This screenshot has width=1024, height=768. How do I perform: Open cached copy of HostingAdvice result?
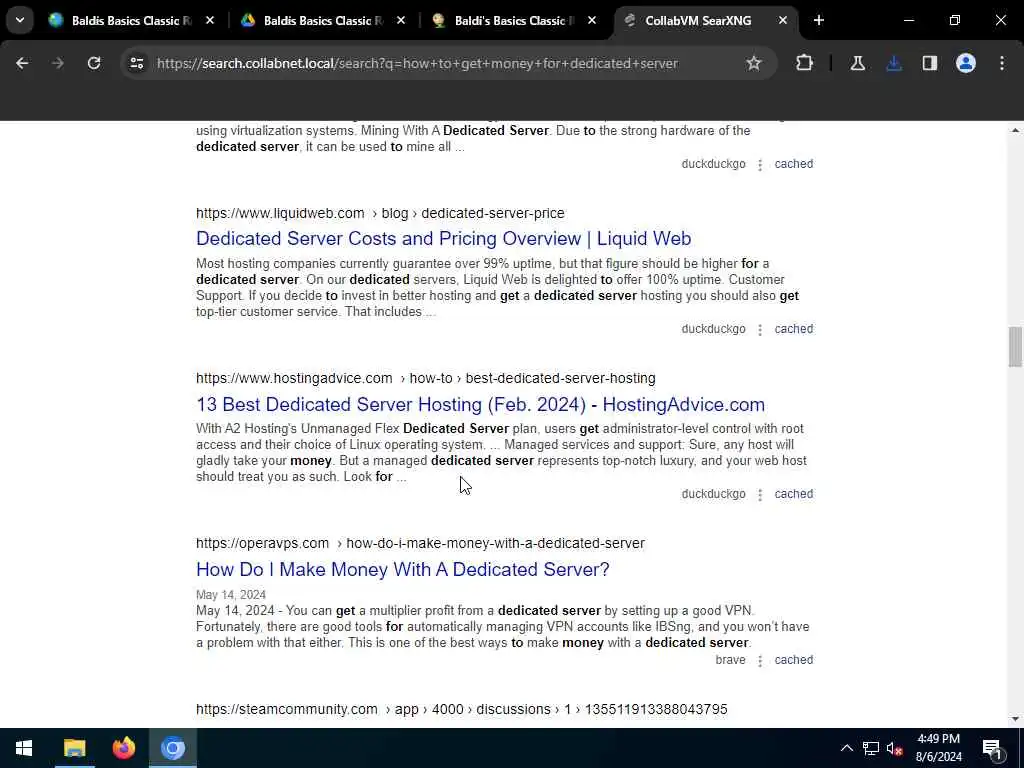click(793, 494)
